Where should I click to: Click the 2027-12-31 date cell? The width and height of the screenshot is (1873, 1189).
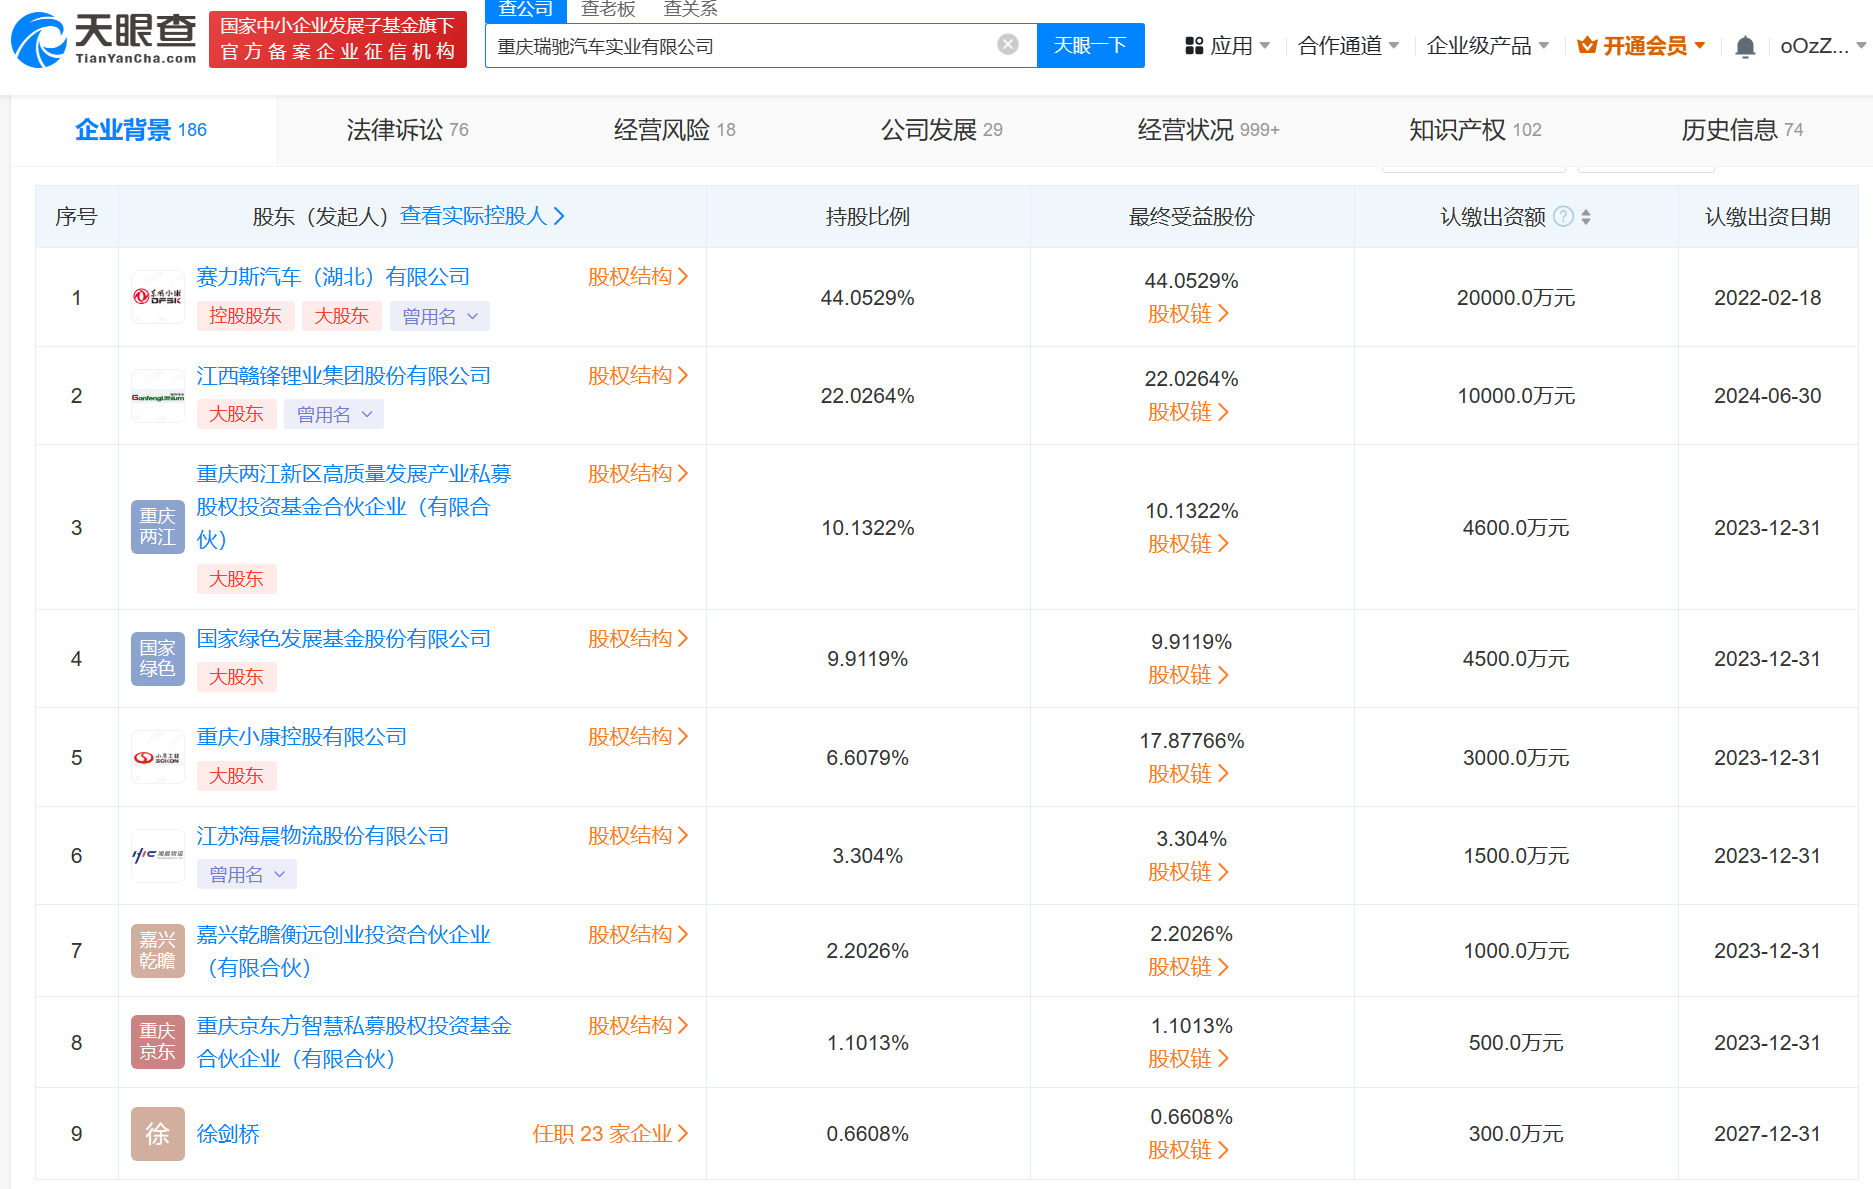(x=1767, y=1134)
